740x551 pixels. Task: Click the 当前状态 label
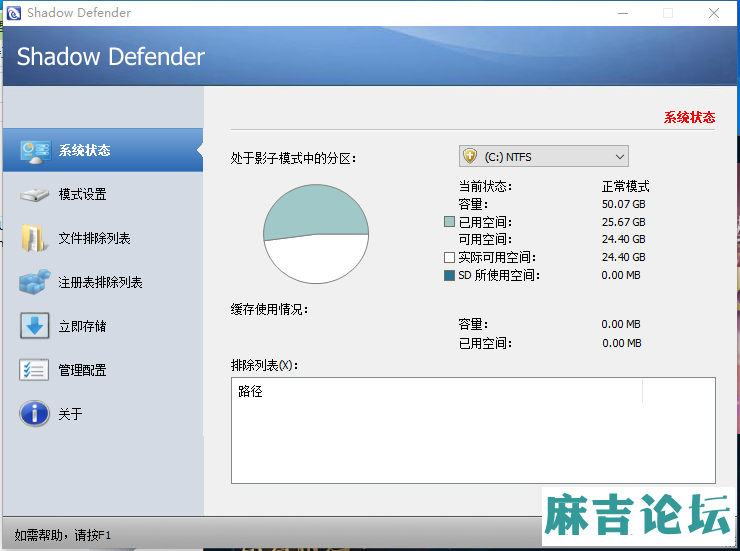point(485,186)
